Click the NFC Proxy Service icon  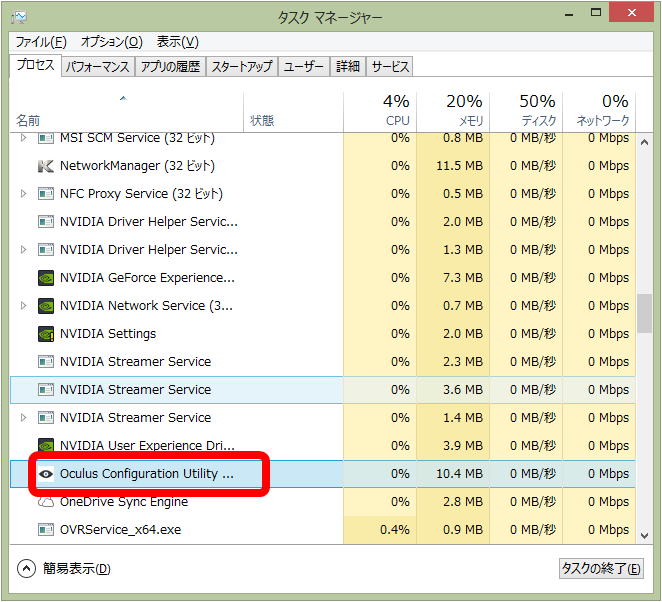[x=46, y=194]
